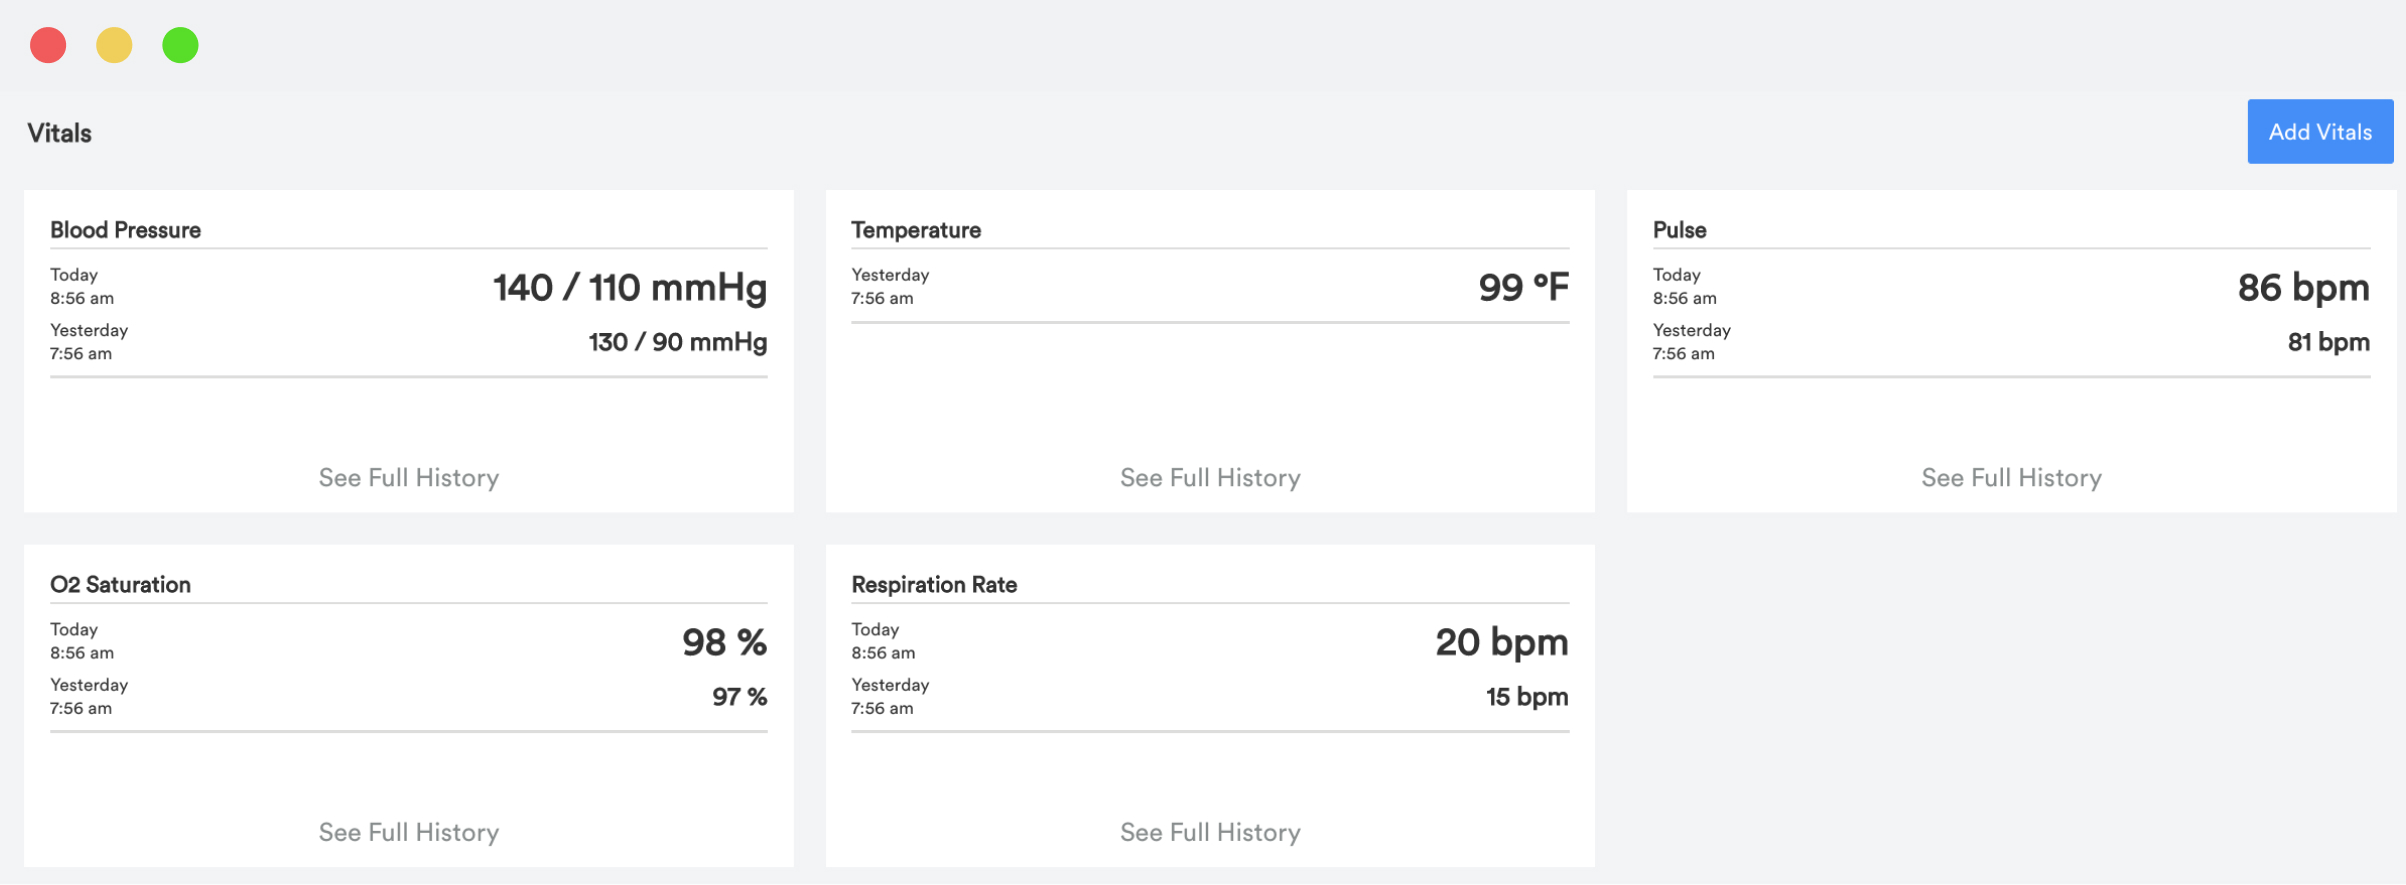2406x885 pixels.
Task: Select today's 140 / 110 mmHg reading
Action: tap(629, 288)
